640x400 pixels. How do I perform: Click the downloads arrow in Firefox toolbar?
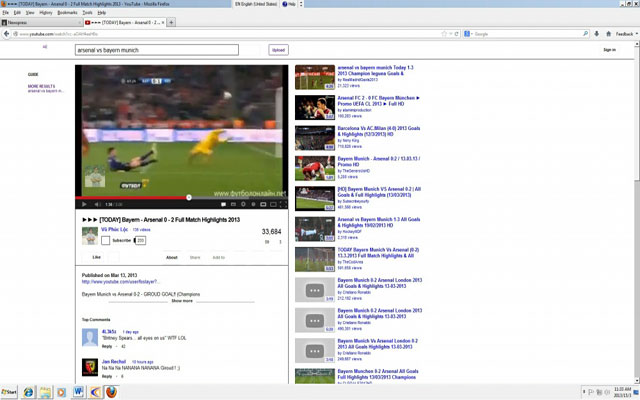(596, 34)
